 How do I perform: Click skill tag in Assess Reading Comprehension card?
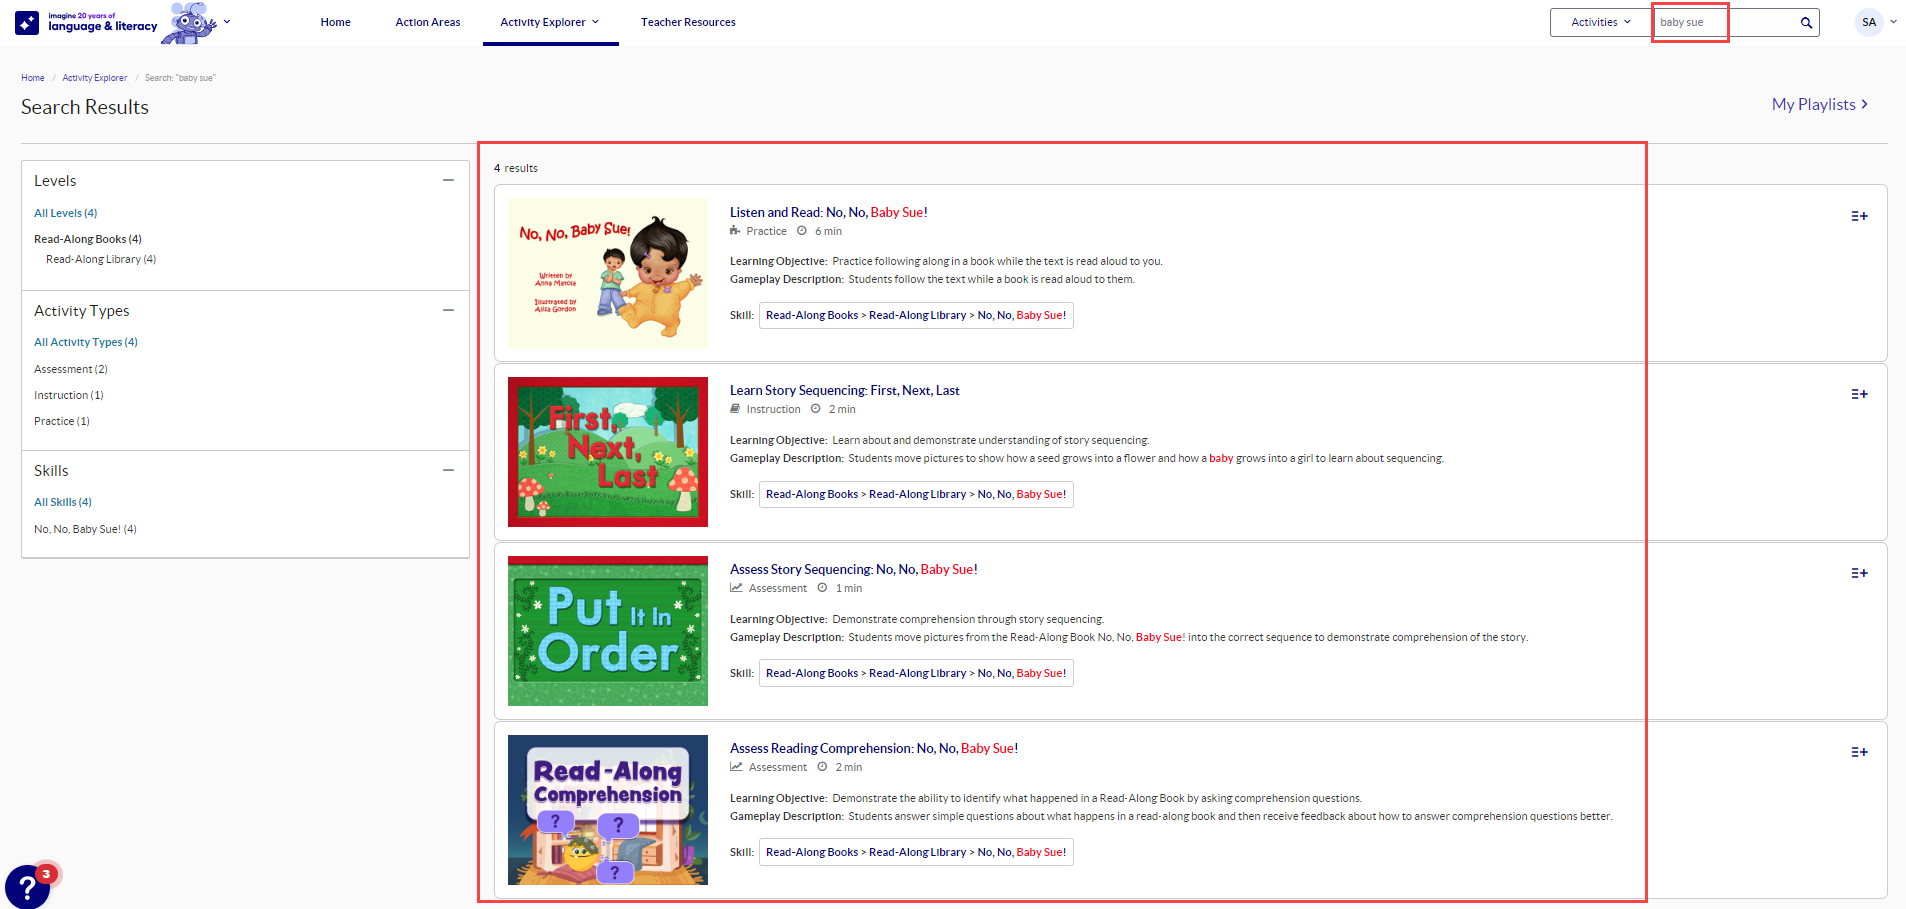click(x=916, y=852)
